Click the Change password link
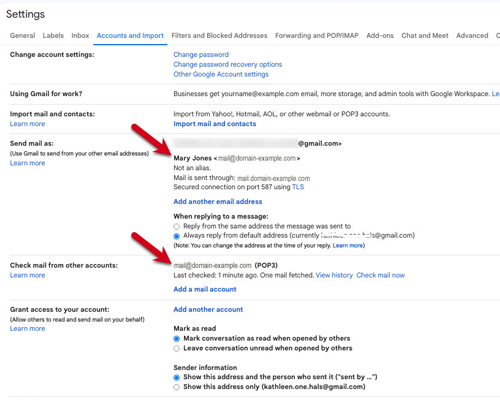 (x=201, y=55)
